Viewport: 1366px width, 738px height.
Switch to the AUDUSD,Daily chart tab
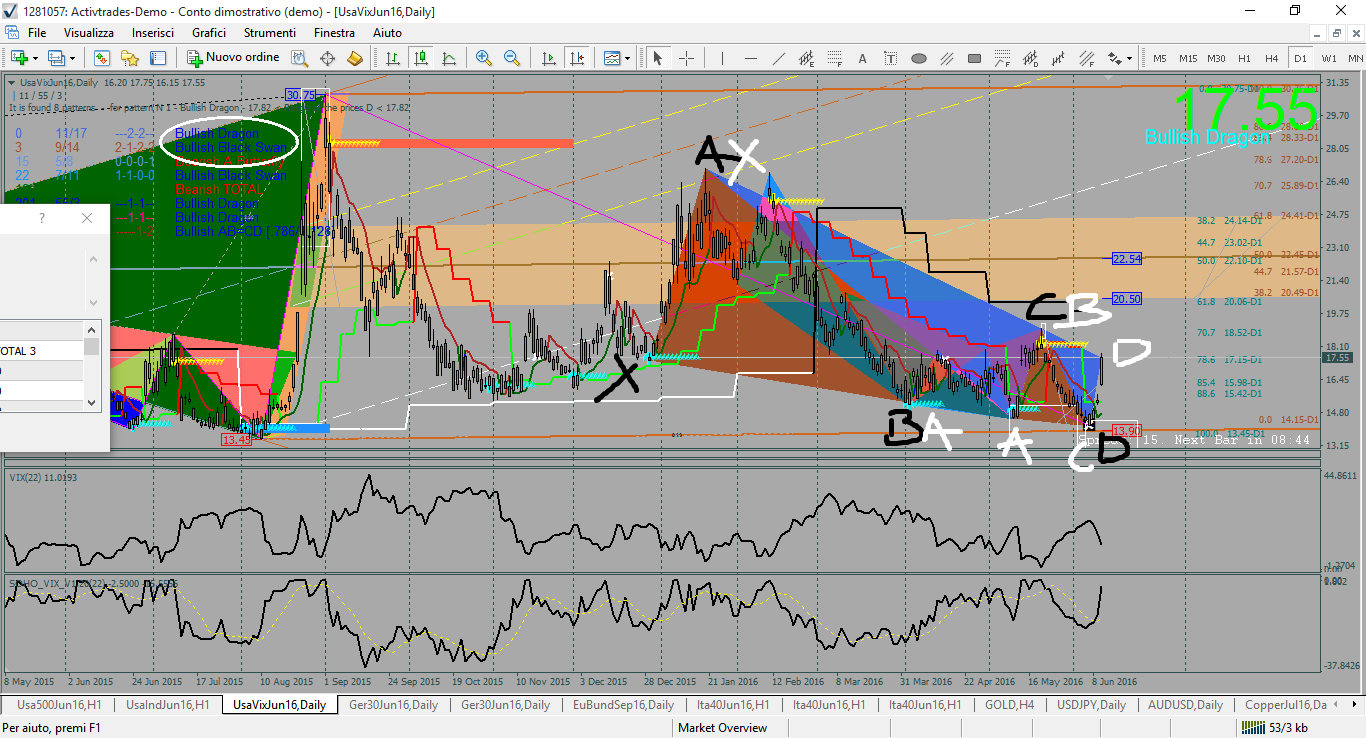tap(1185, 705)
